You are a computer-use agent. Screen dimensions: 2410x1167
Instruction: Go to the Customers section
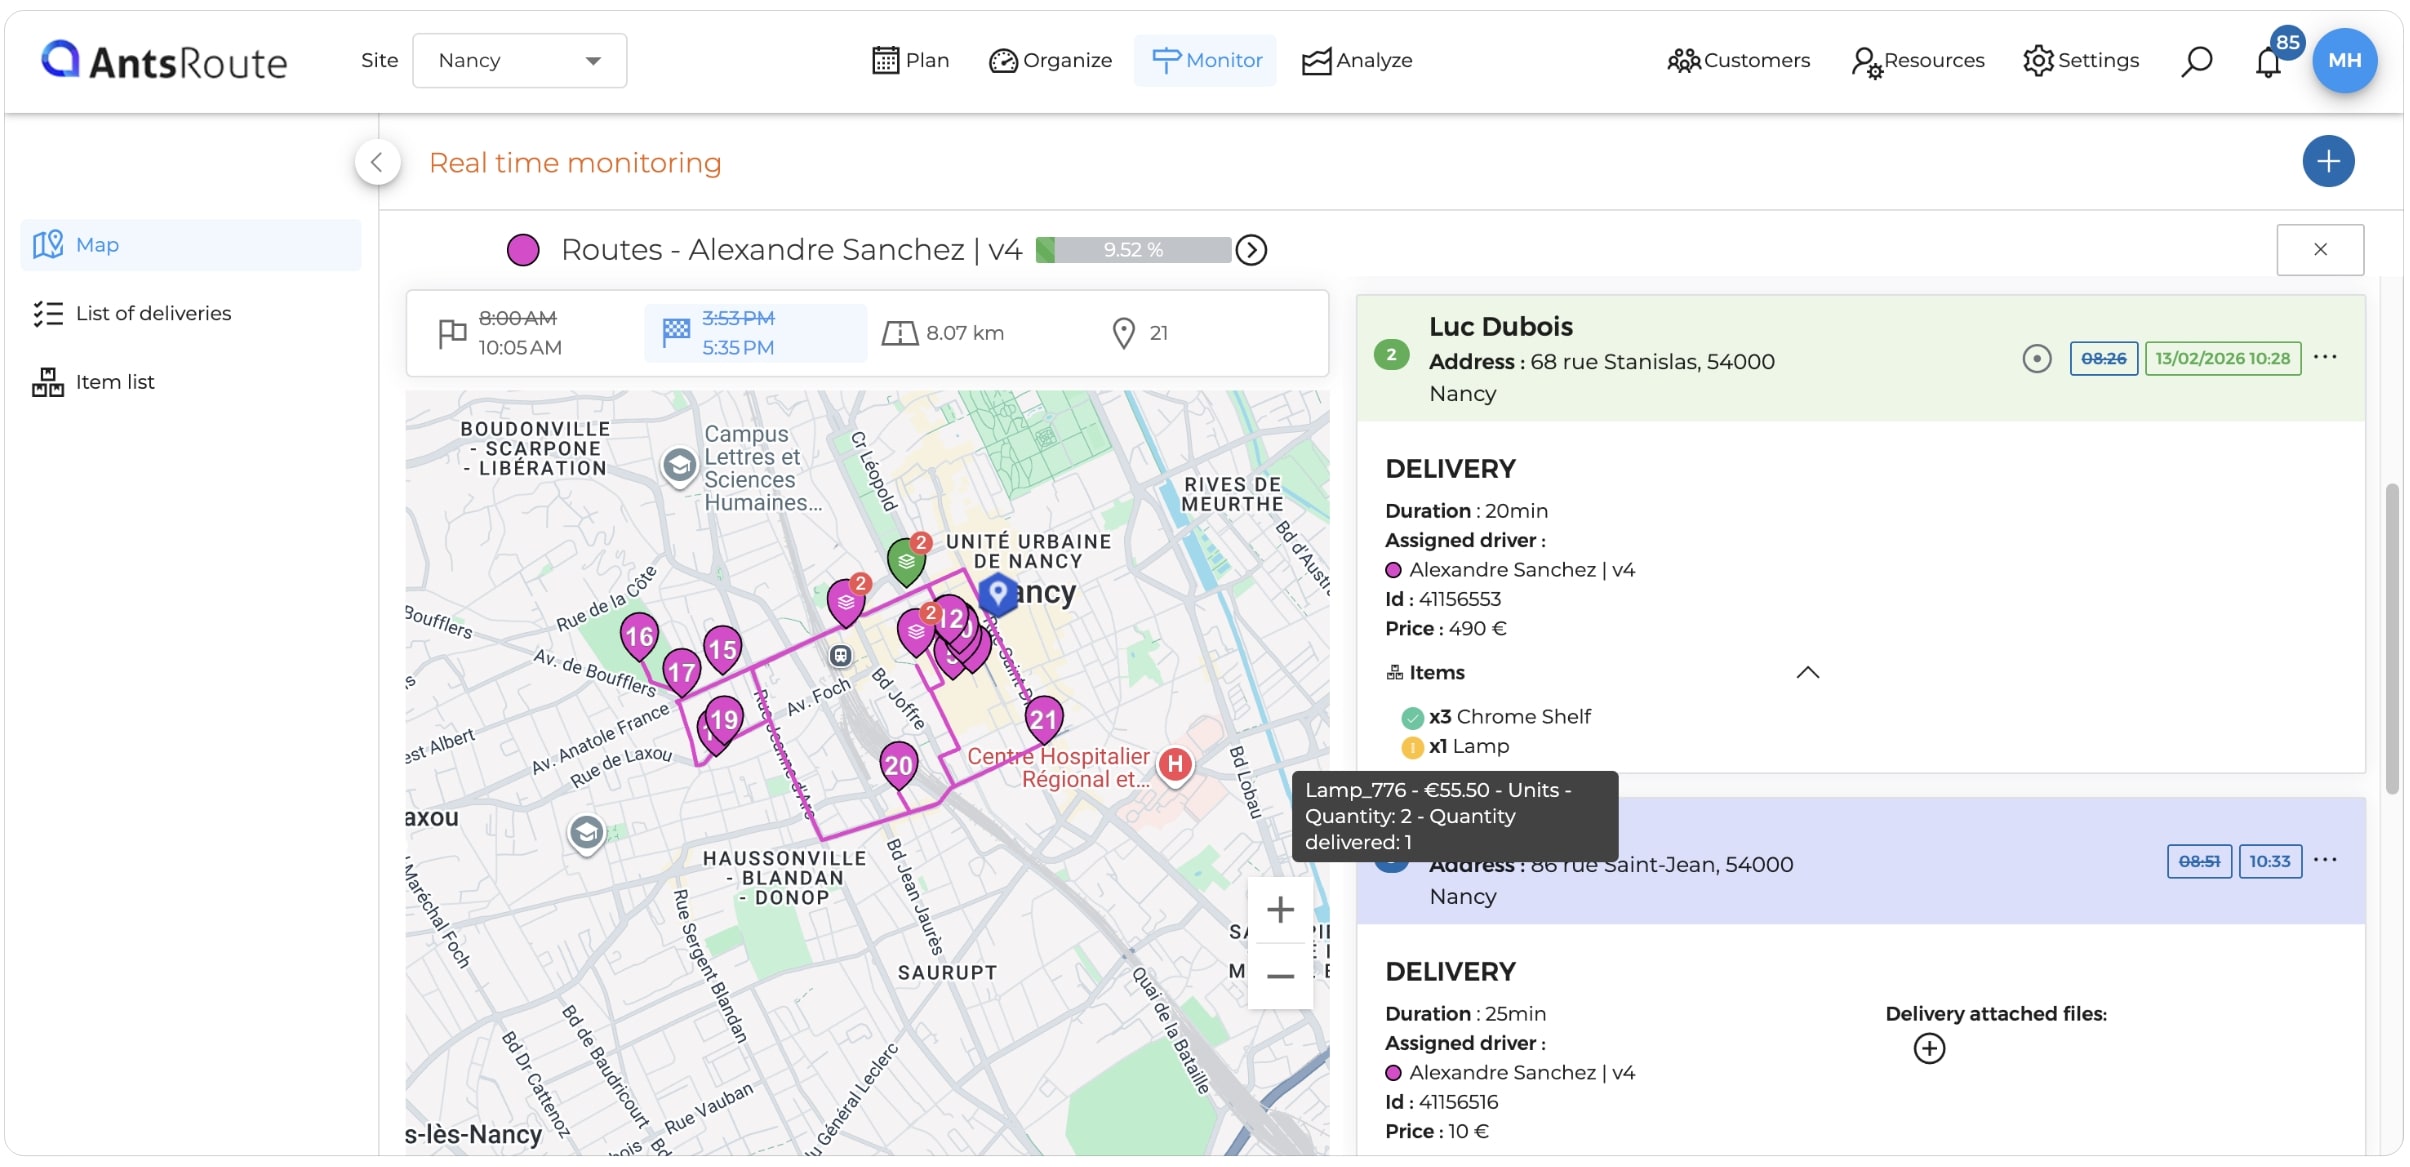point(1738,60)
